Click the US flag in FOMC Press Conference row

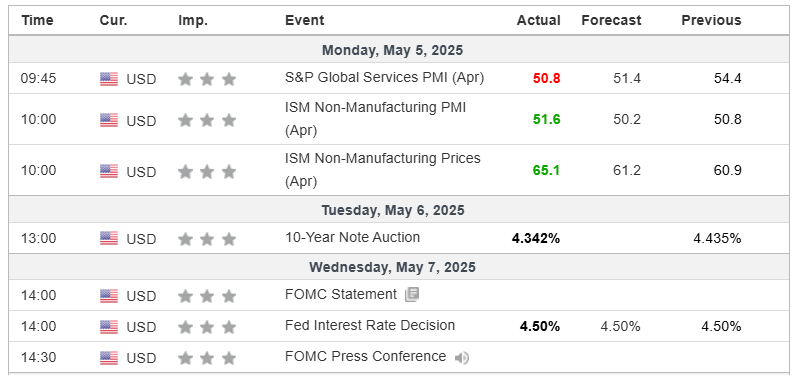point(109,358)
